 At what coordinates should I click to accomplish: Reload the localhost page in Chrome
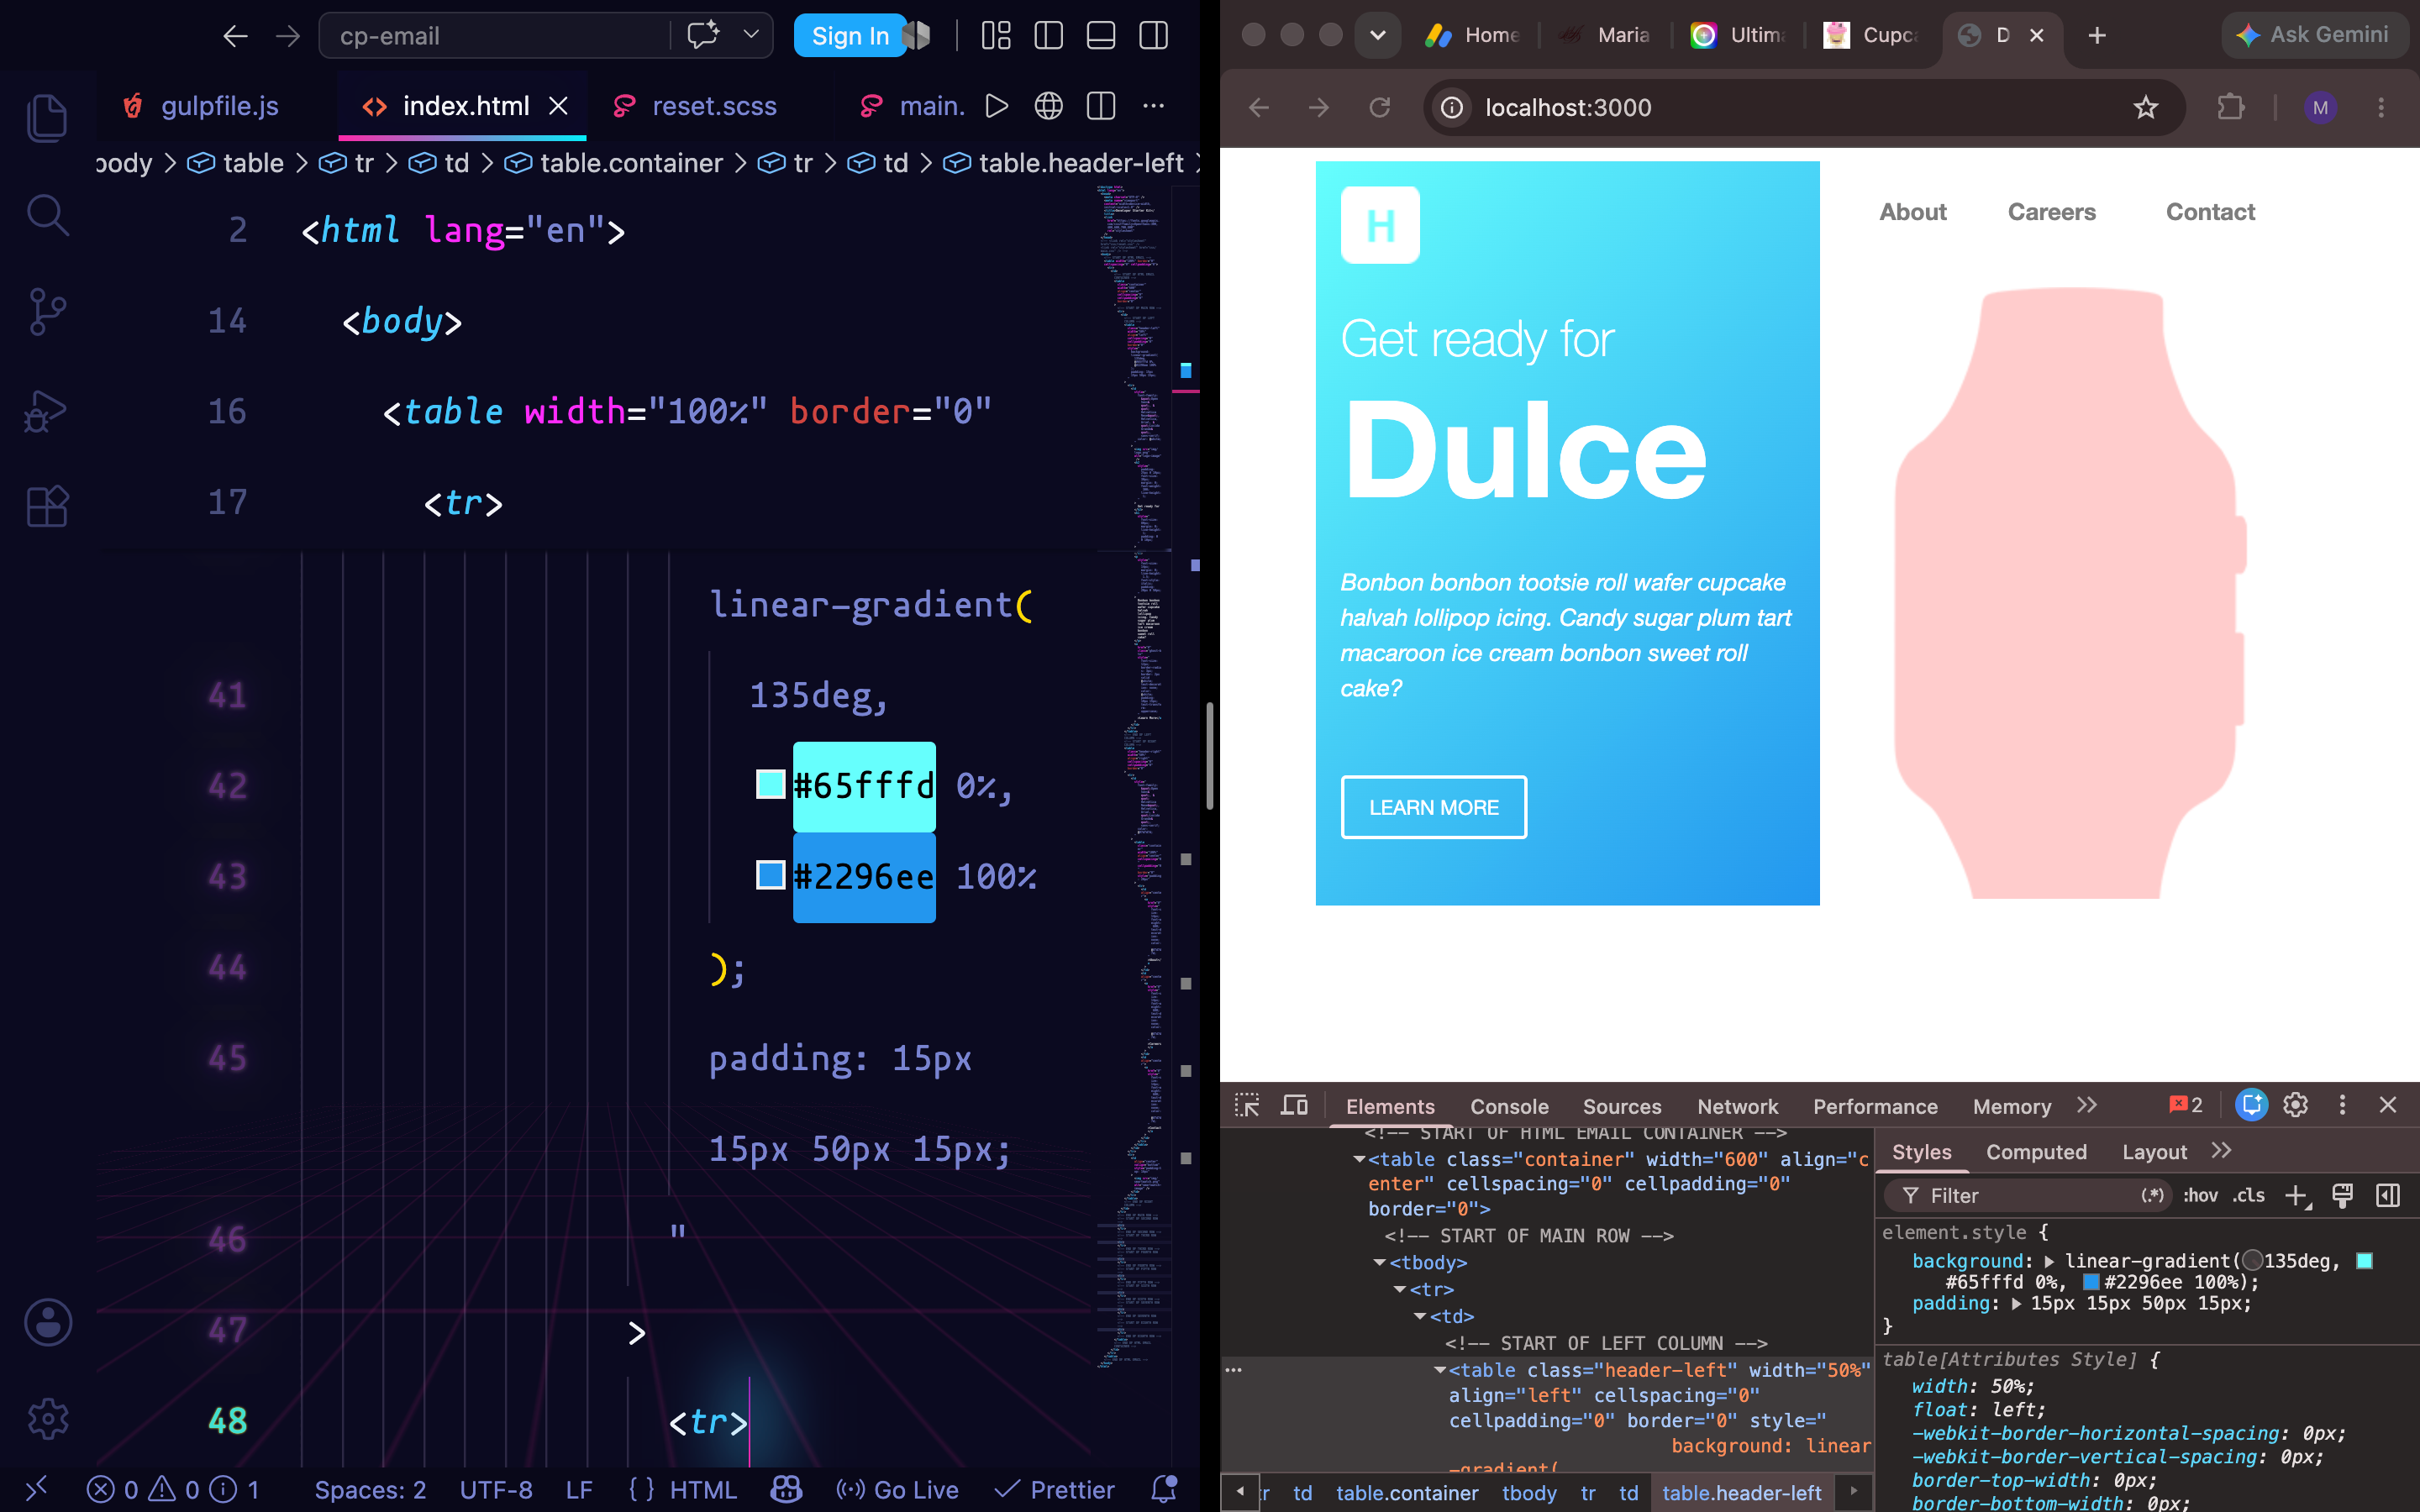click(1379, 107)
